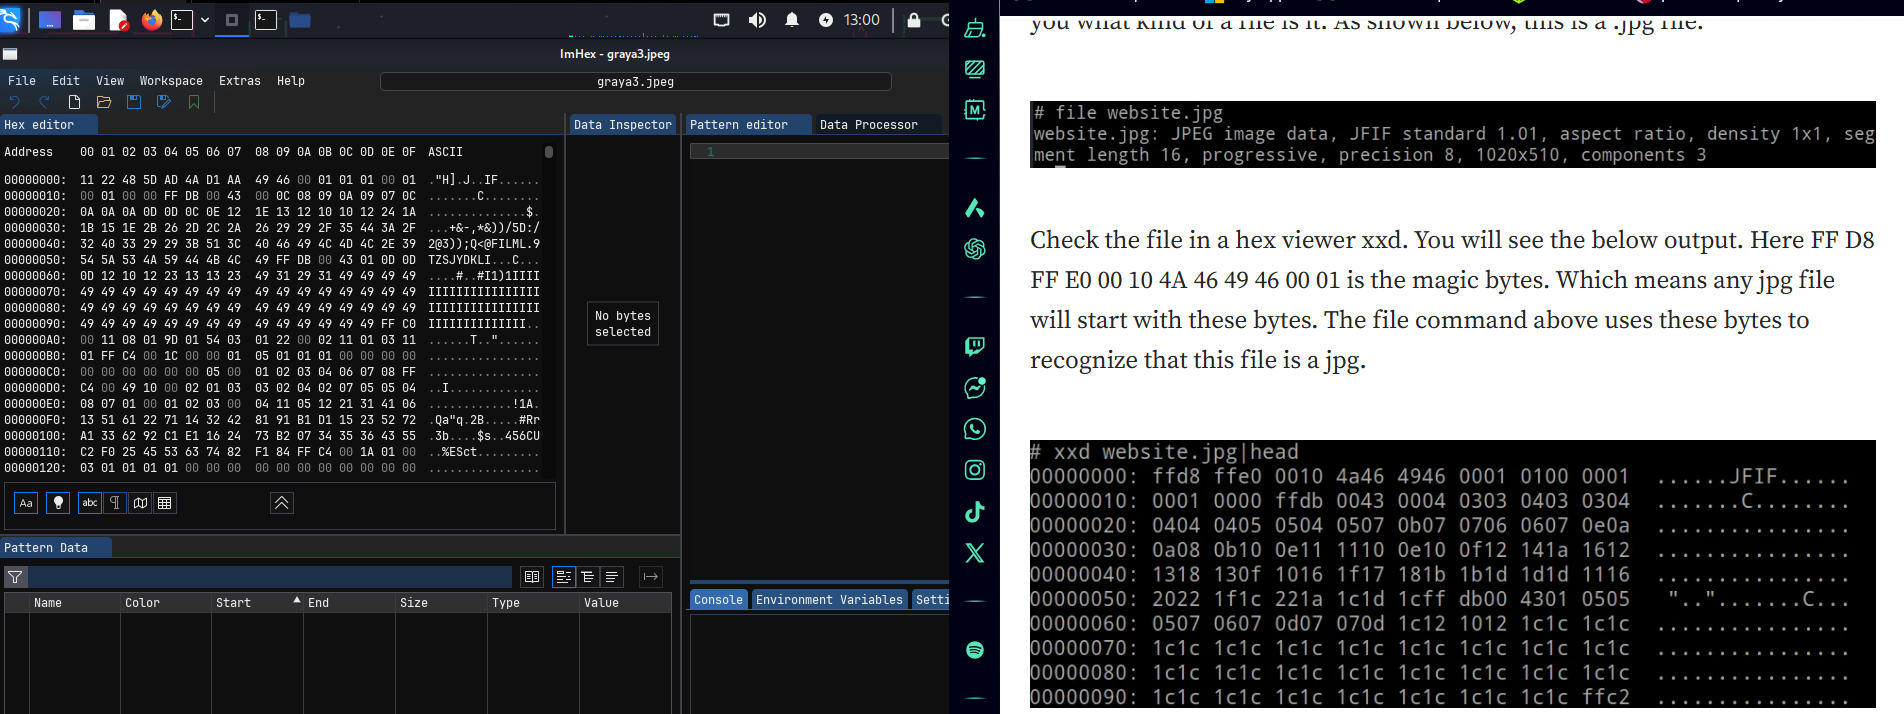
Task: Click the volume speaker icon in system tray
Action: pyautogui.click(x=757, y=20)
